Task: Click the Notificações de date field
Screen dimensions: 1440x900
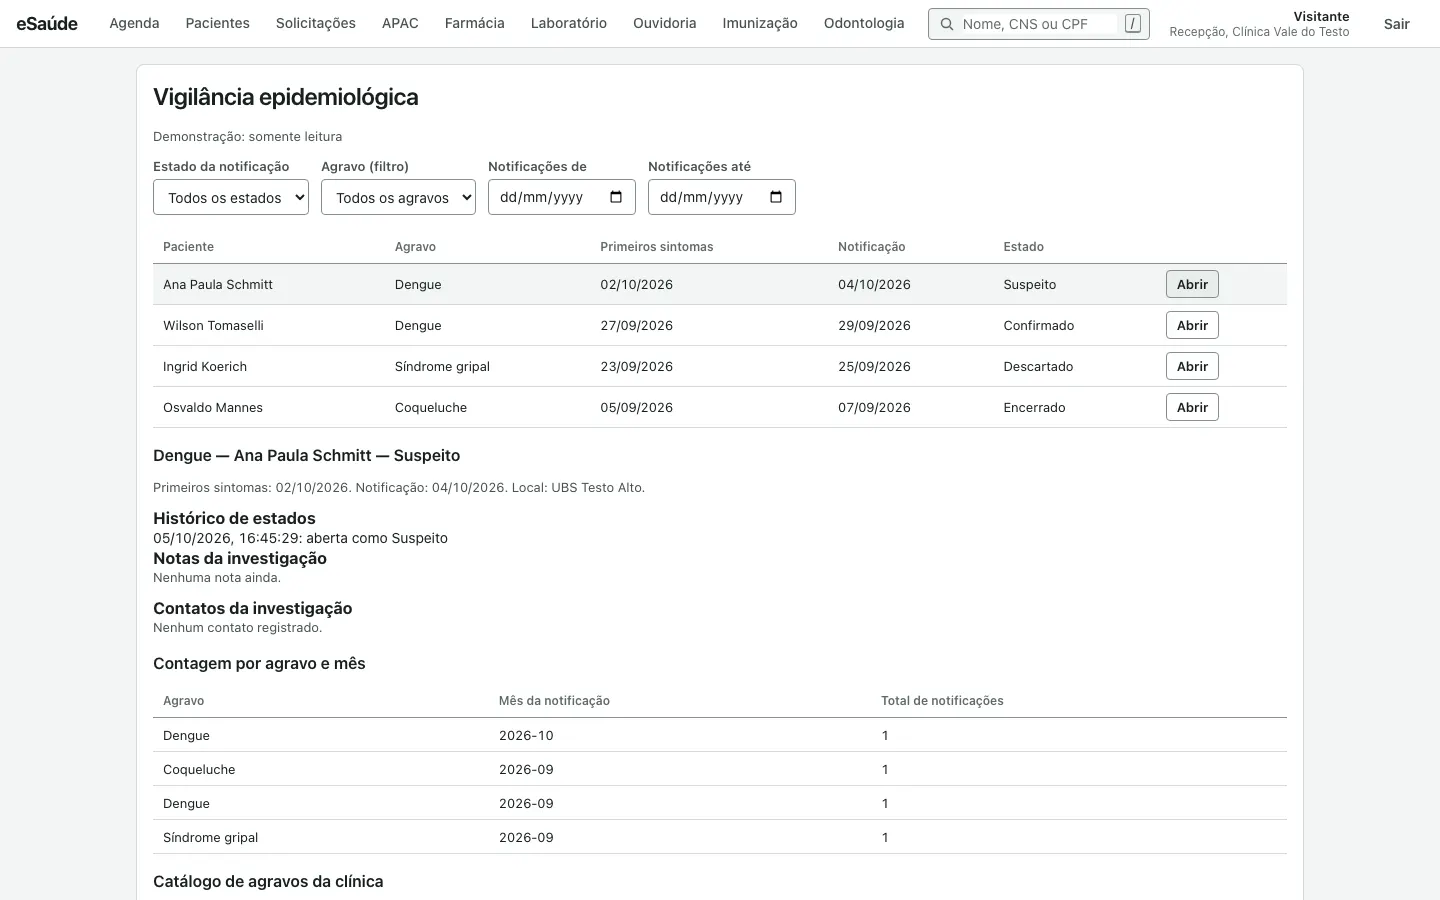Action: point(562,197)
